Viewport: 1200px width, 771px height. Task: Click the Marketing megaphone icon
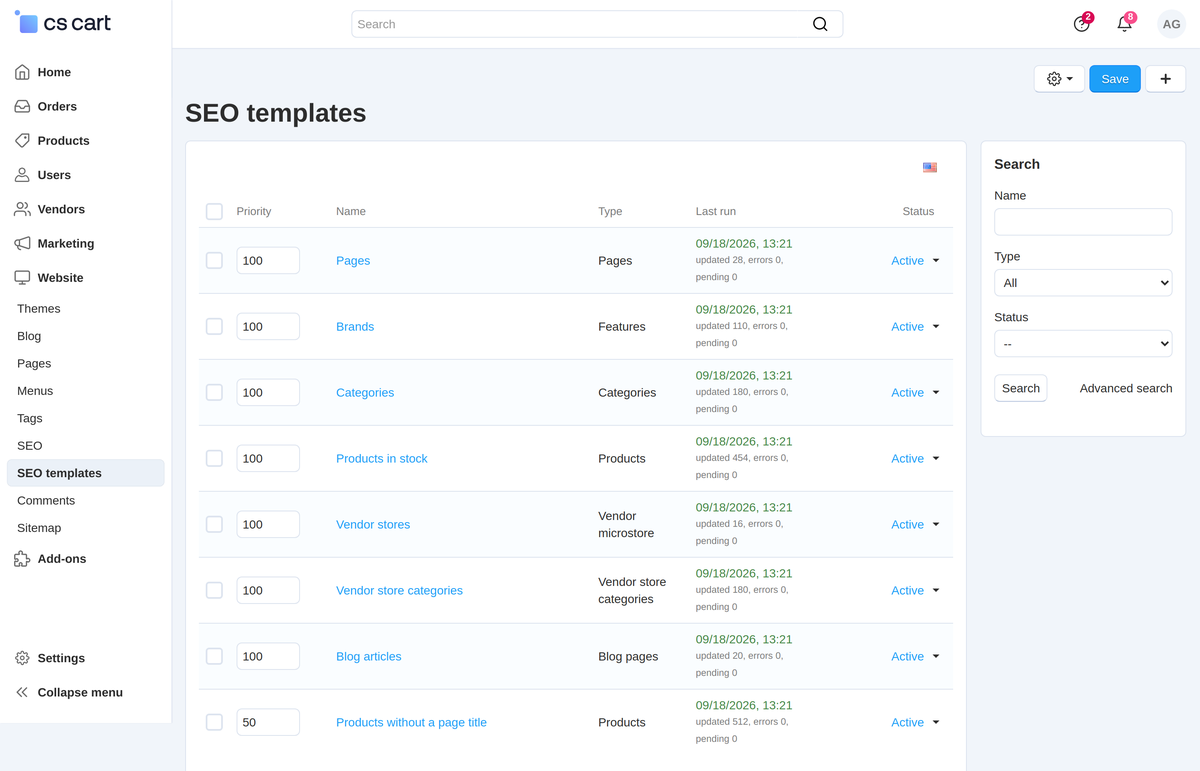click(22, 243)
